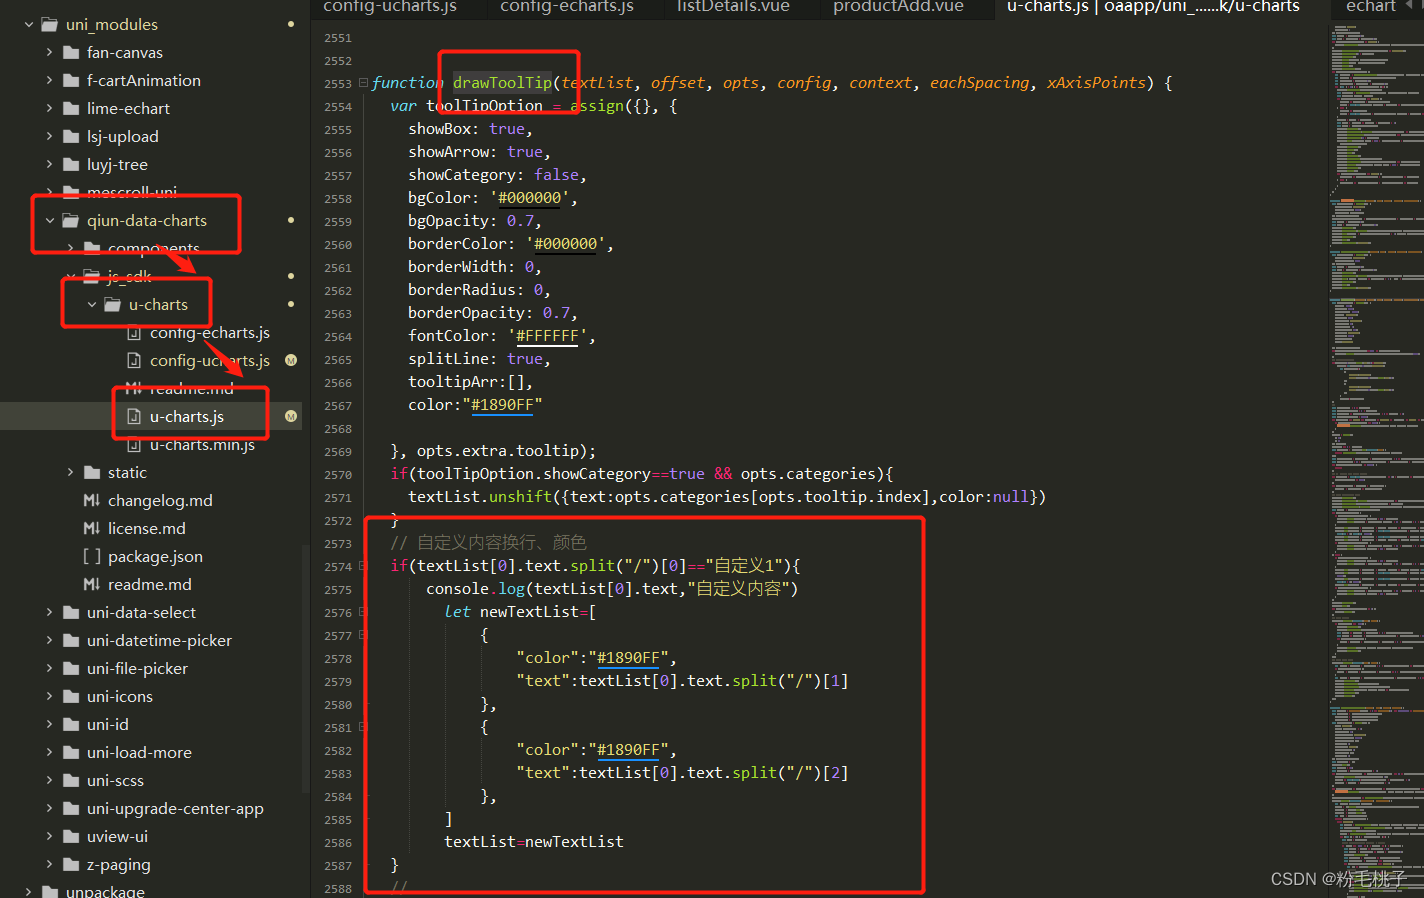The width and height of the screenshot is (1424, 898).
Task: Click the "#1890FF" color value on line 2567
Action: (x=502, y=405)
